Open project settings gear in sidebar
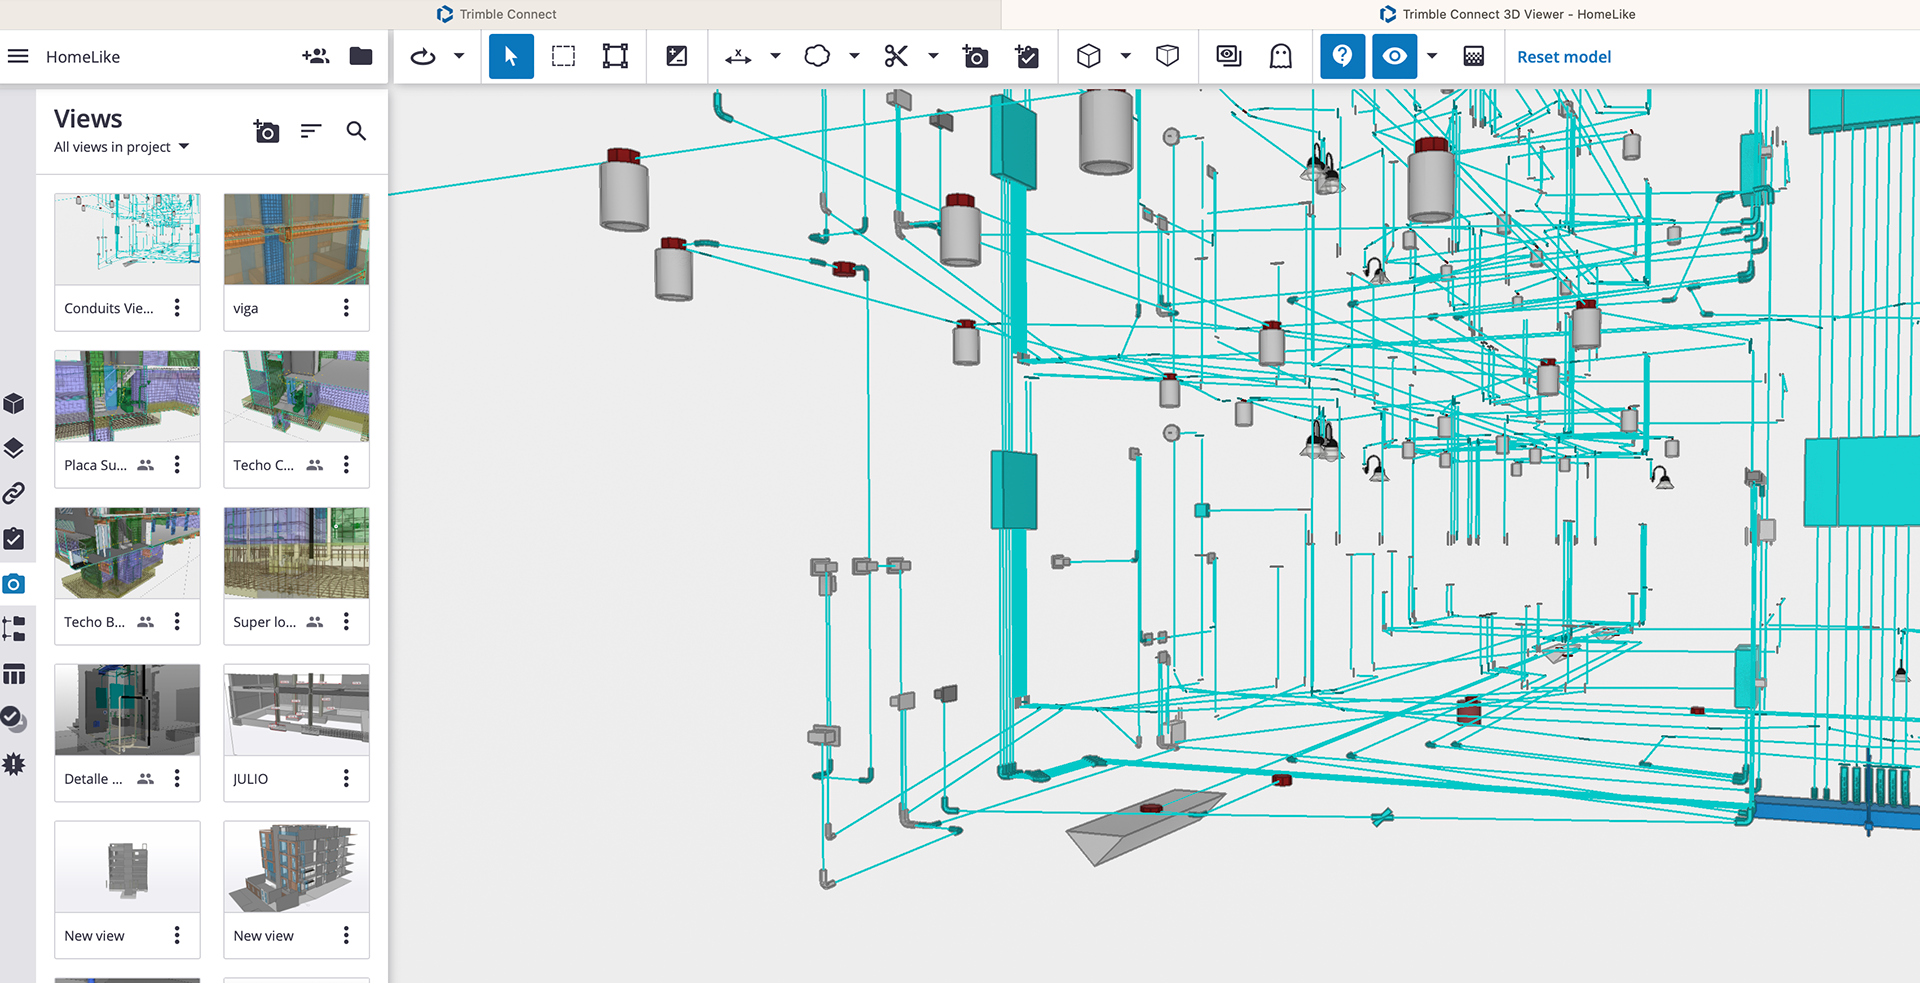The height and width of the screenshot is (983, 1920). click(x=14, y=764)
